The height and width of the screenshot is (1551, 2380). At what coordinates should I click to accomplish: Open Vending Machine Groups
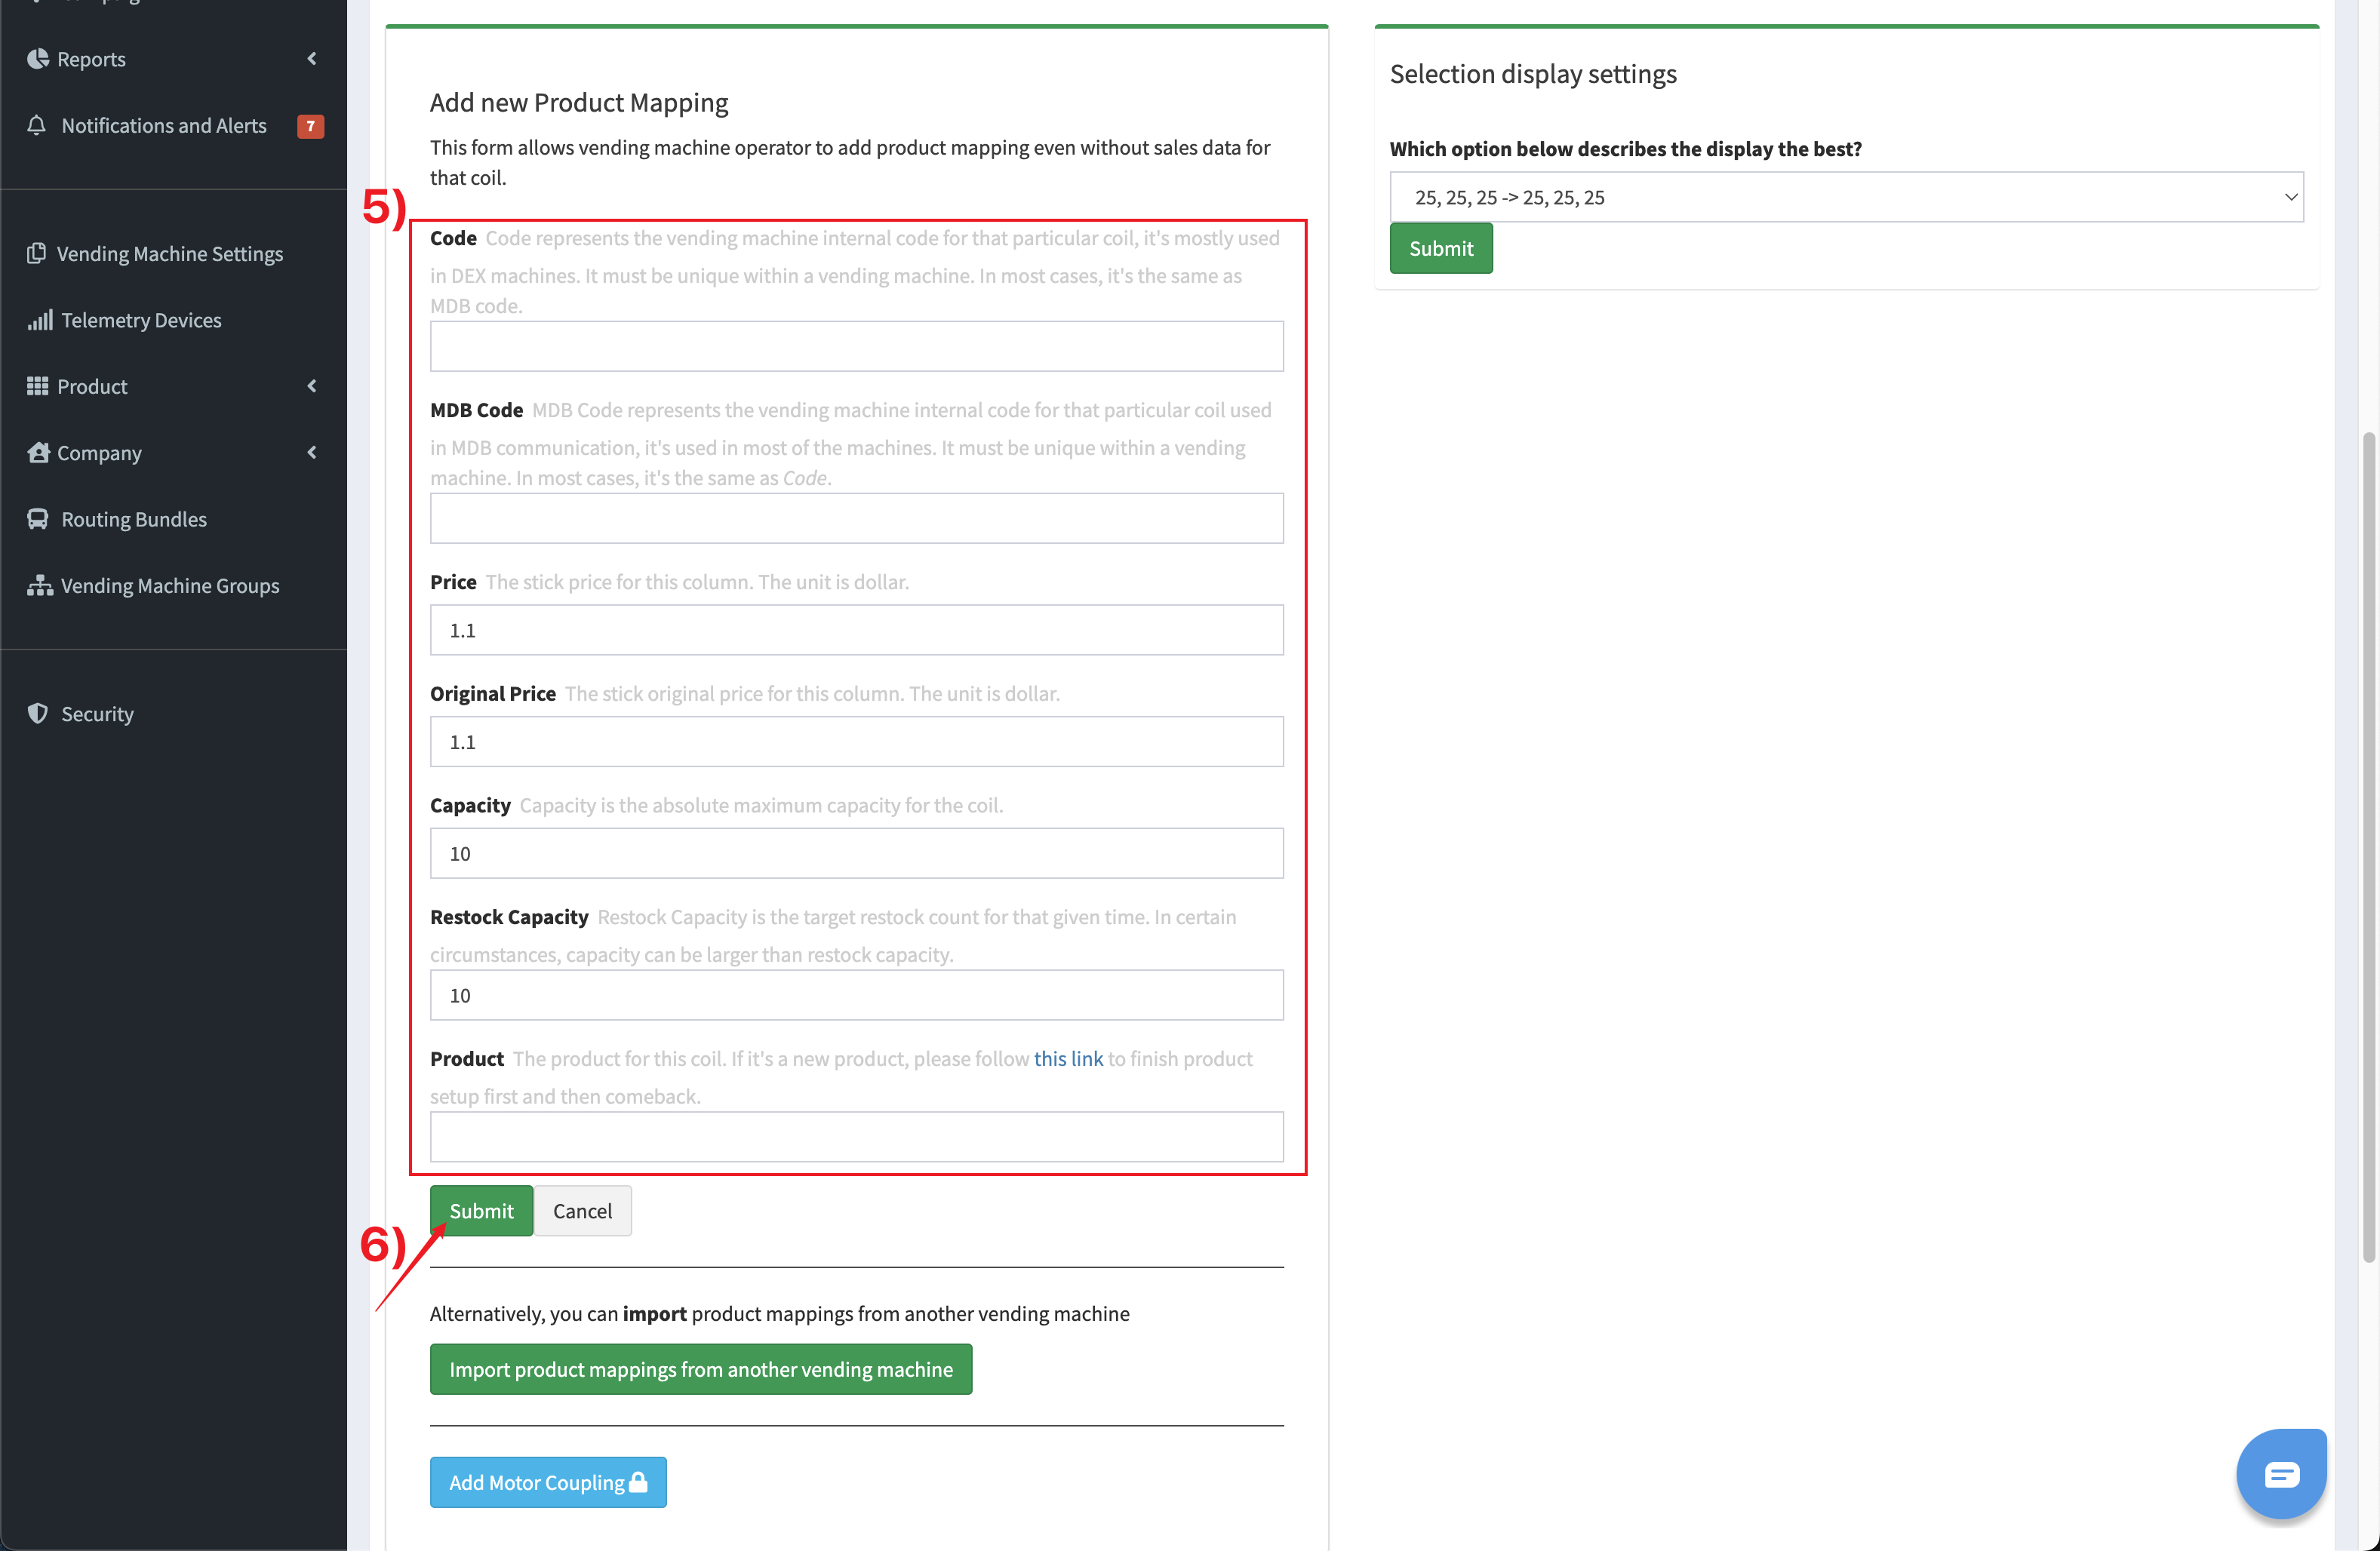coord(169,585)
